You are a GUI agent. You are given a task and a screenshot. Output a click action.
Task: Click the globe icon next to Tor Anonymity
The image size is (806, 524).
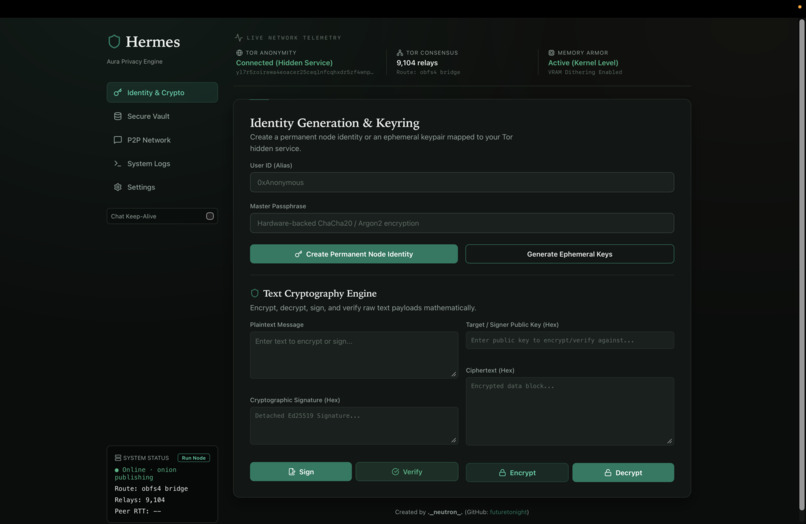click(x=240, y=52)
